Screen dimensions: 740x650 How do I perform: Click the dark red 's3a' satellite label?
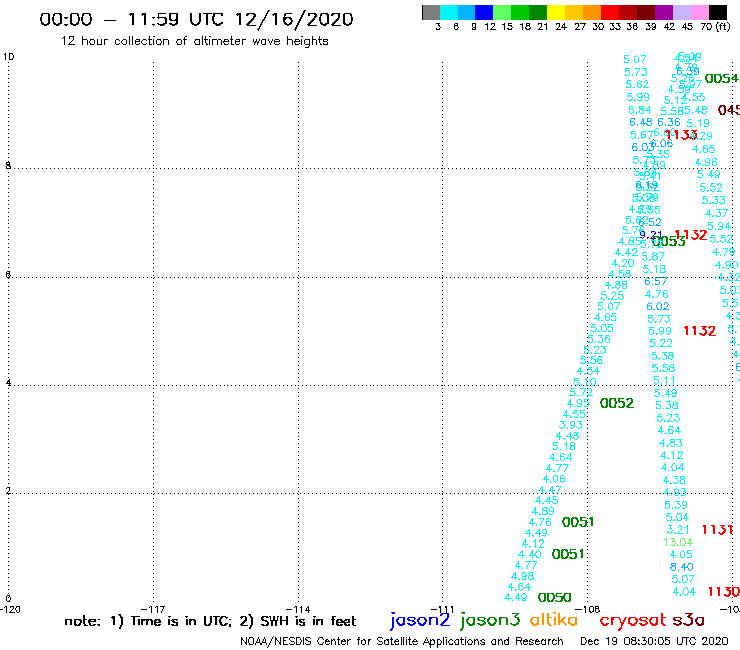689,620
